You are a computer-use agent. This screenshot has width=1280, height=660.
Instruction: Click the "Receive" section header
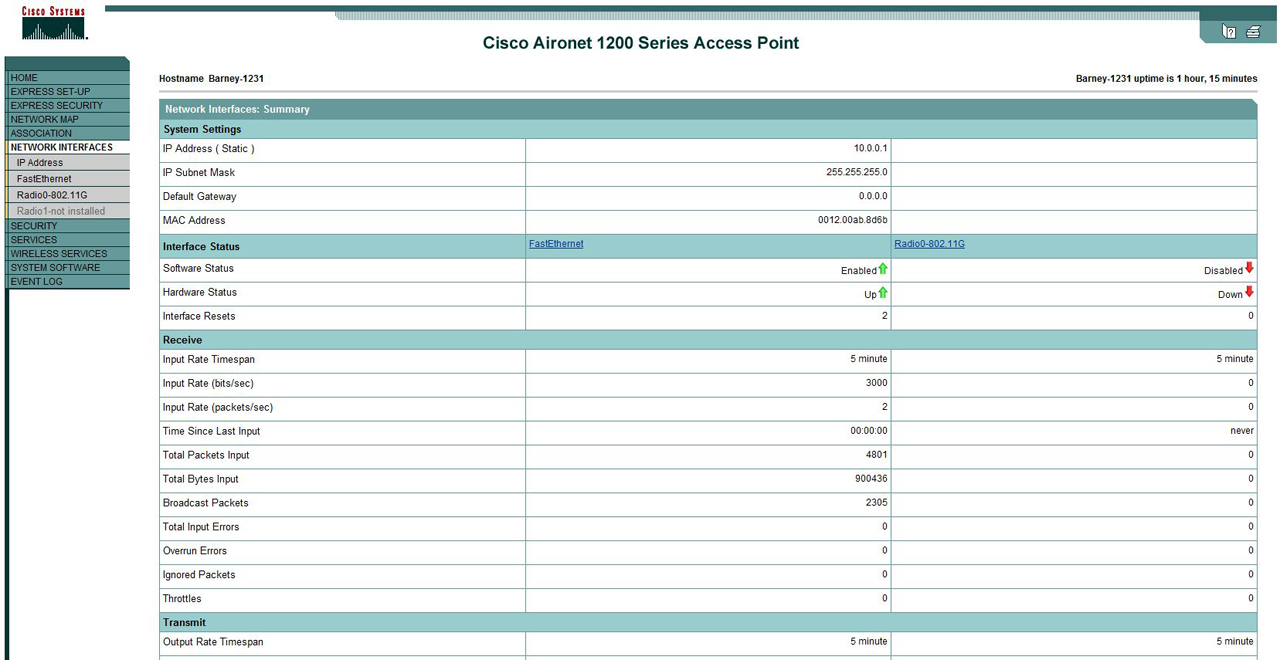(183, 341)
